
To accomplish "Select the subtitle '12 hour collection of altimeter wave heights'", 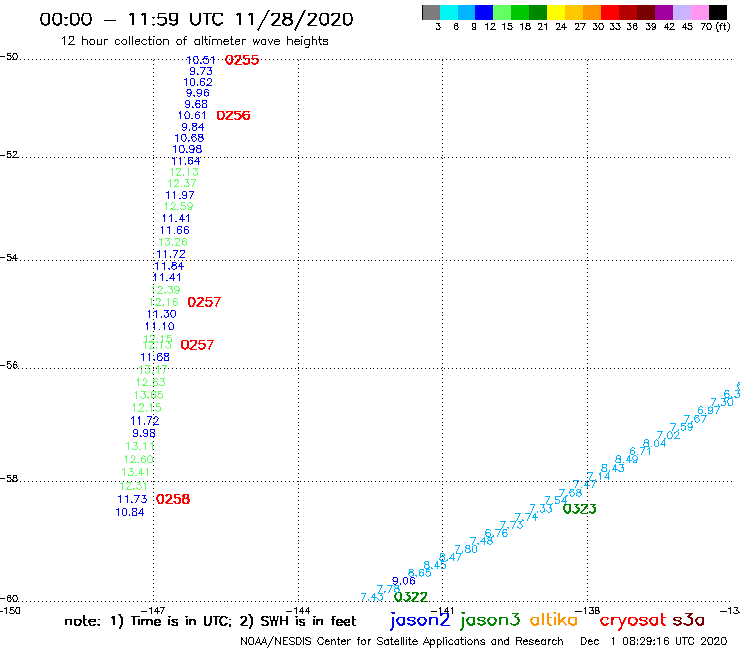I will [194, 41].
